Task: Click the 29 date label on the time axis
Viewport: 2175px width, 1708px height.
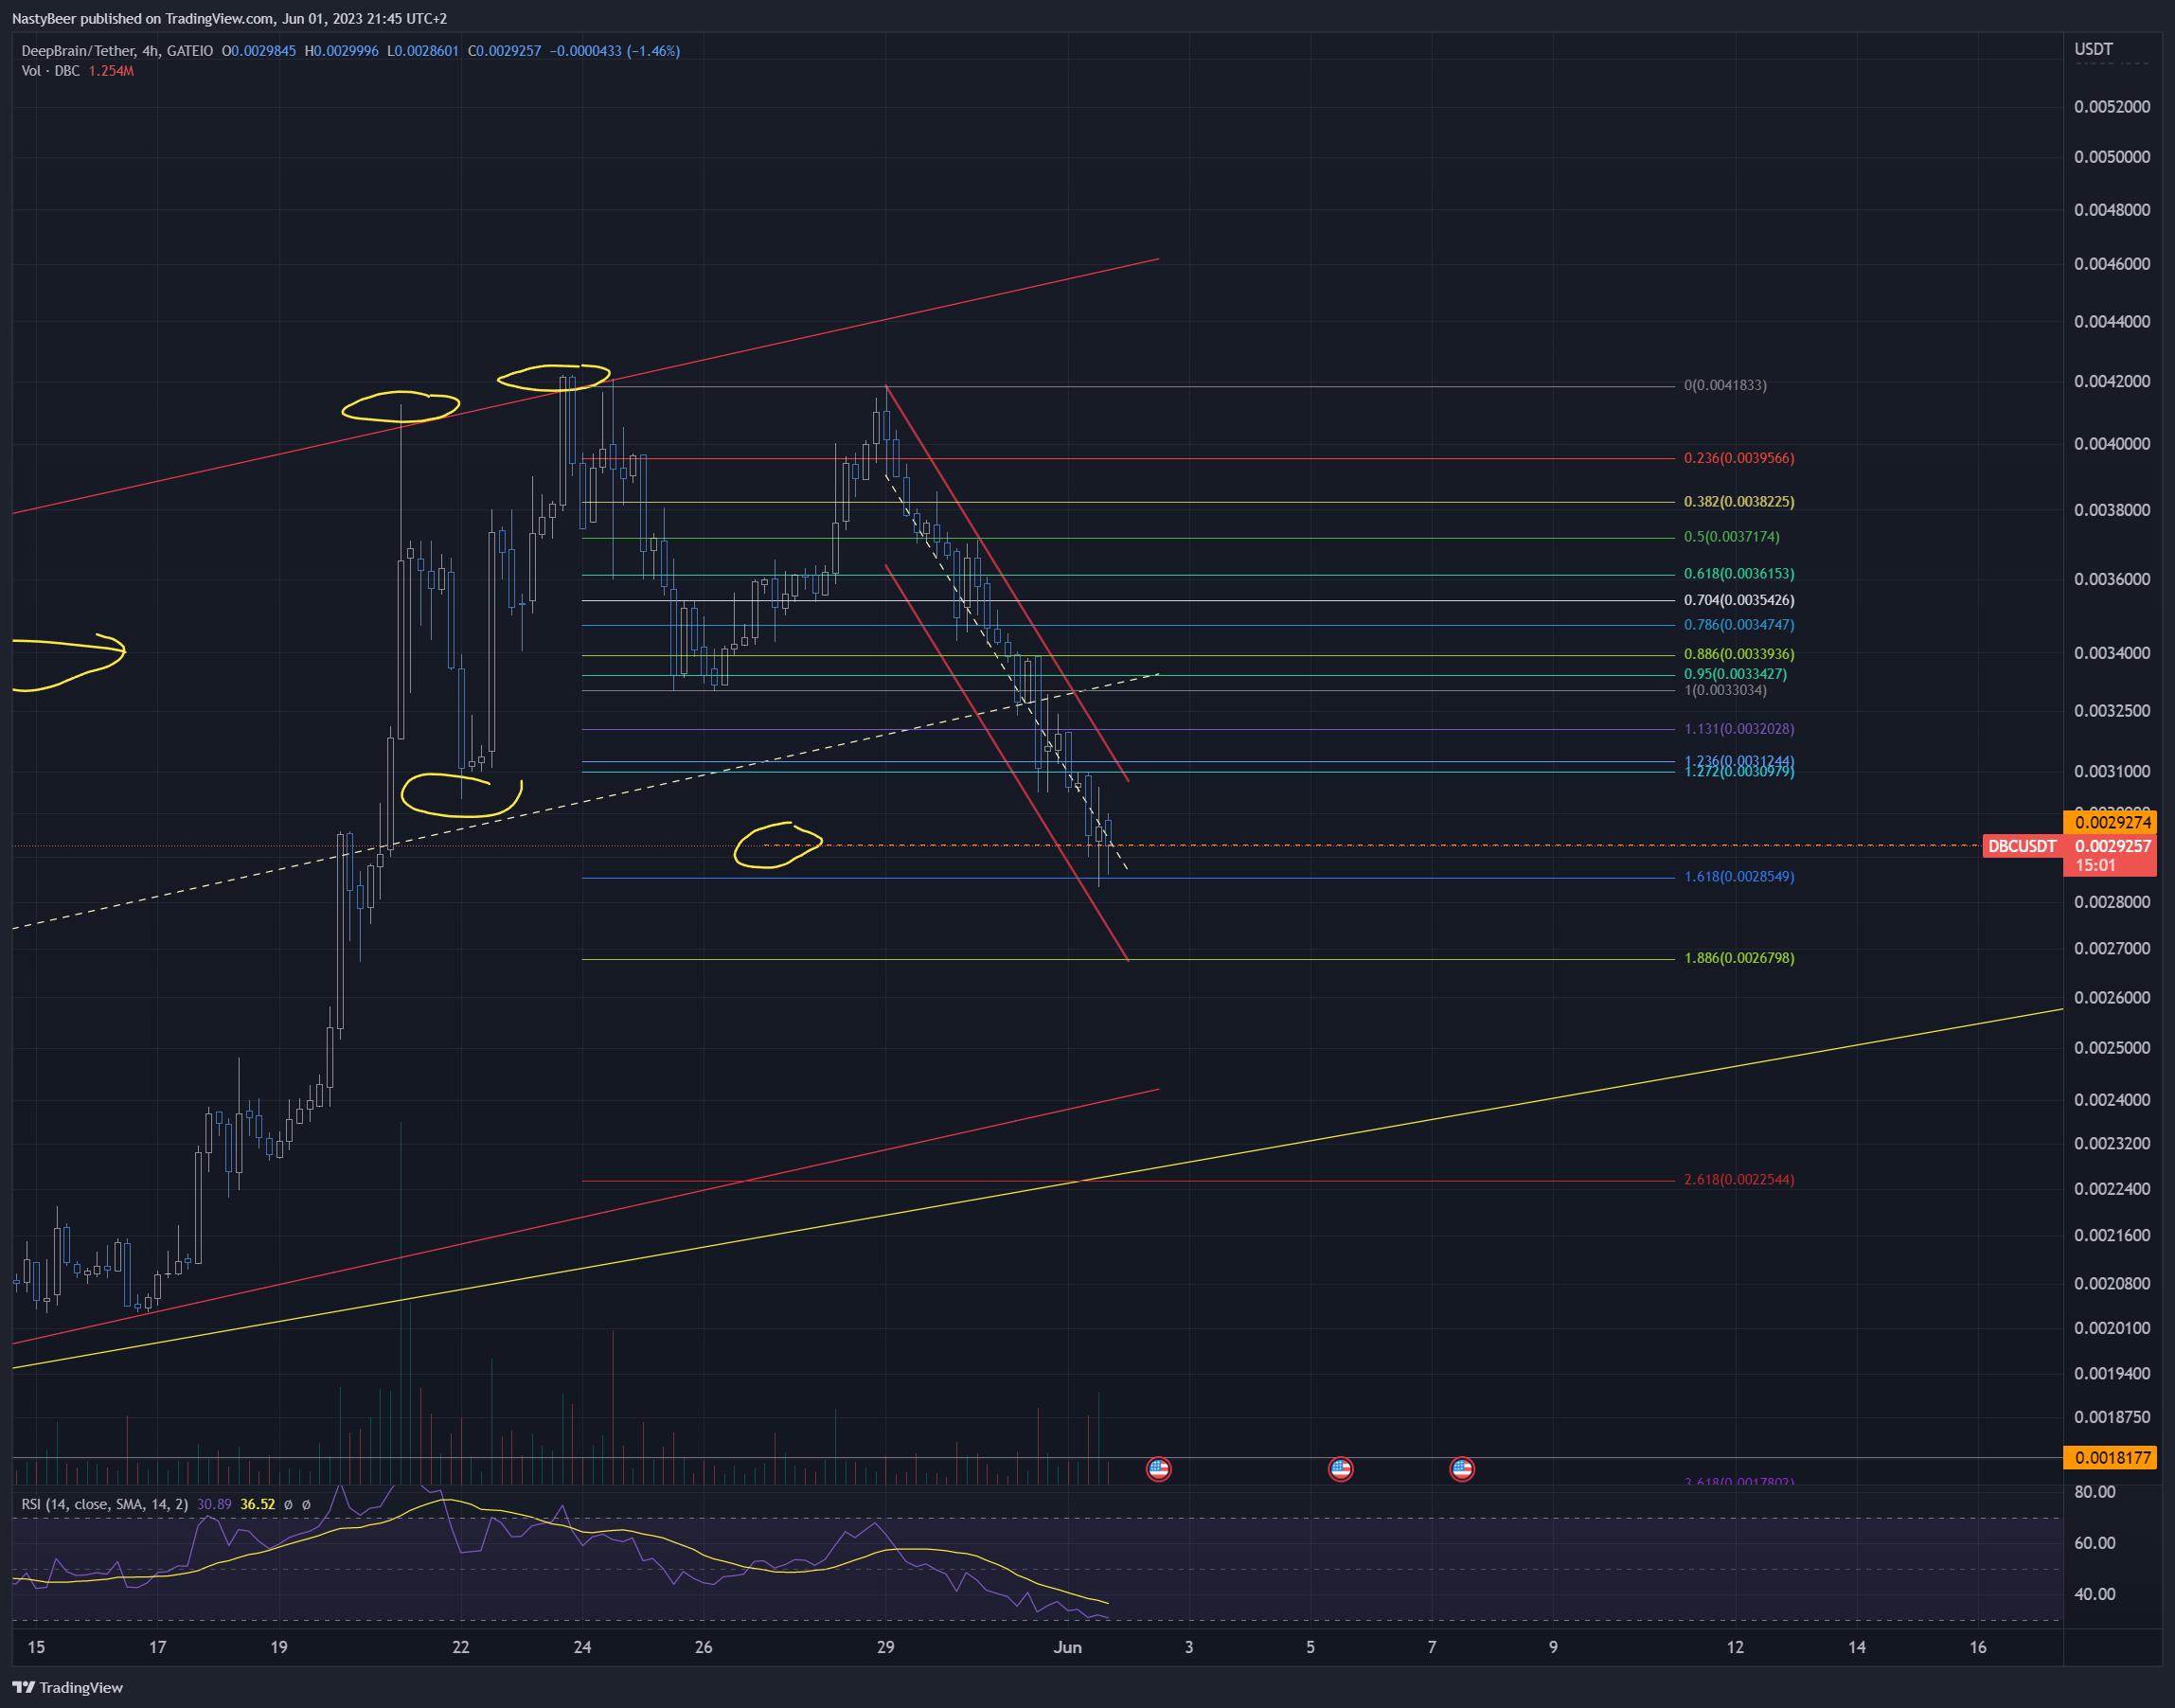Action: coord(885,1647)
